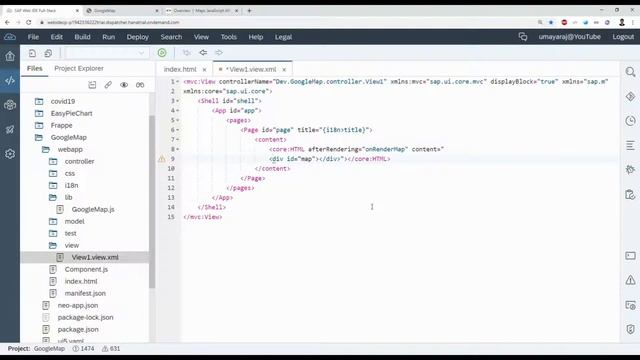Image resolution: width=640 pixels, height=360 pixels.
Task: Open the Storyboard perspective icon in left sidebar
Action: click(x=10, y=105)
